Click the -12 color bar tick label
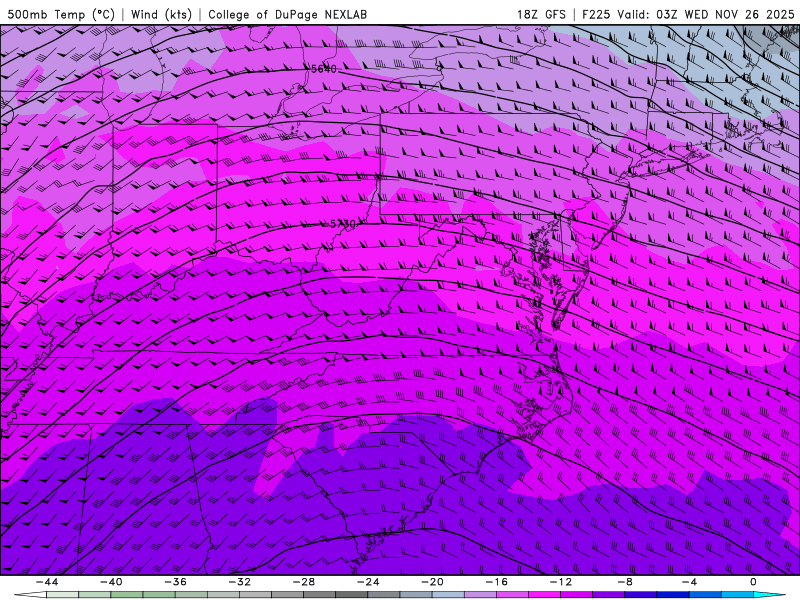The image size is (800, 600). [x=561, y=582]
